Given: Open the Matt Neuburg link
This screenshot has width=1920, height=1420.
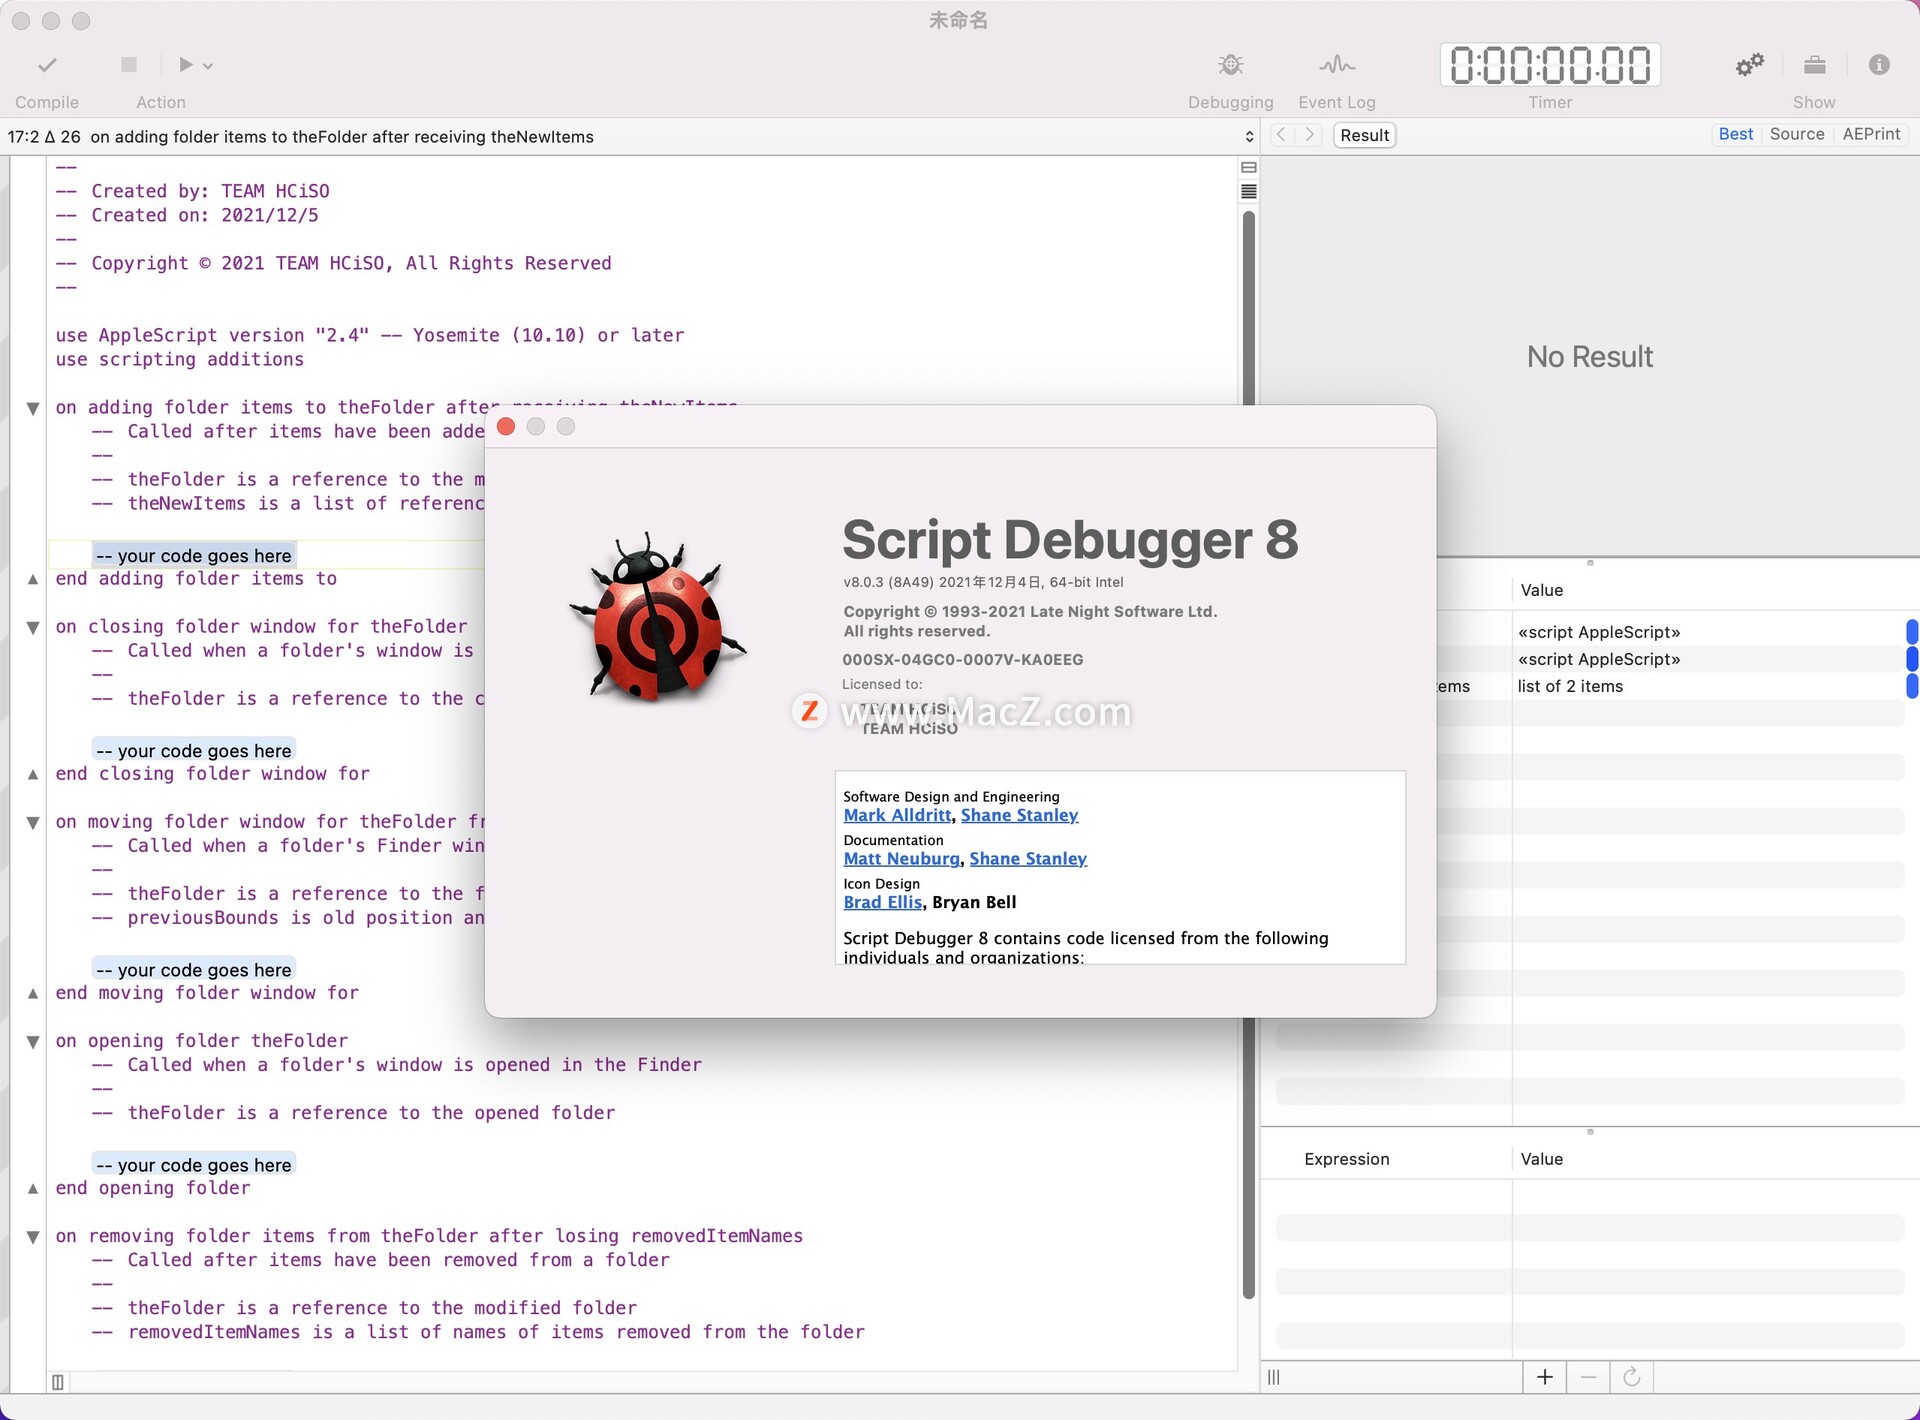Looking at the screenshot, I should 901,858.
